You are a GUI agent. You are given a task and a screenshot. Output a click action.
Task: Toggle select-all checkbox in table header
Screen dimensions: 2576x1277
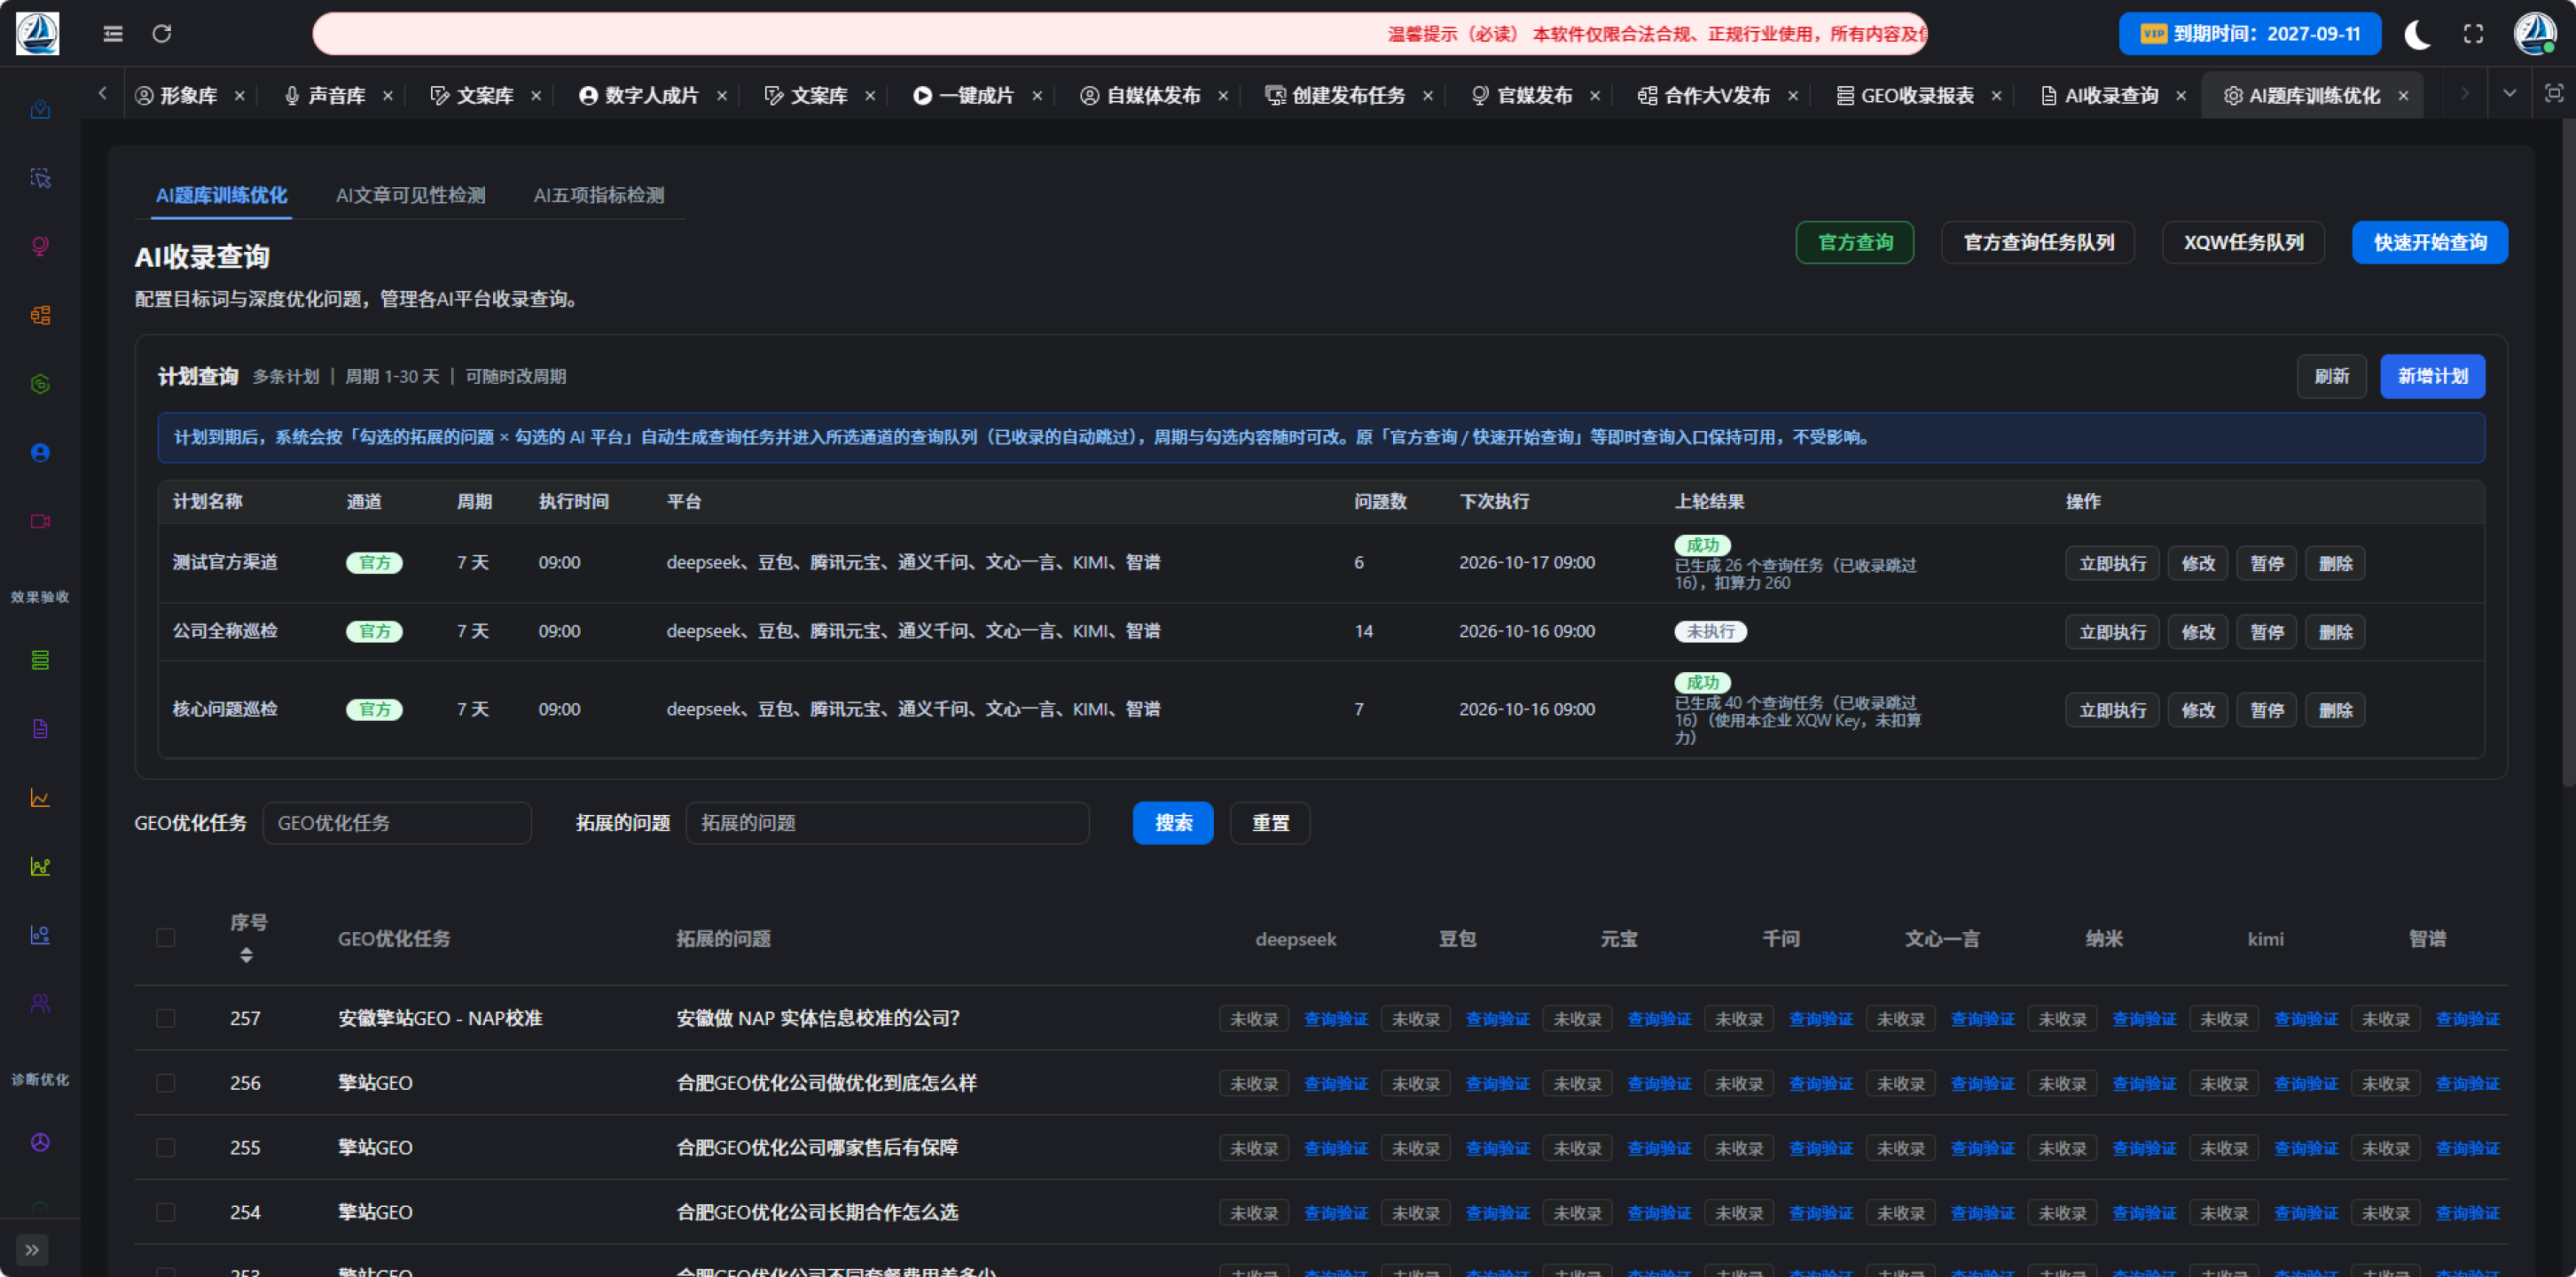[x=166, y=938]
